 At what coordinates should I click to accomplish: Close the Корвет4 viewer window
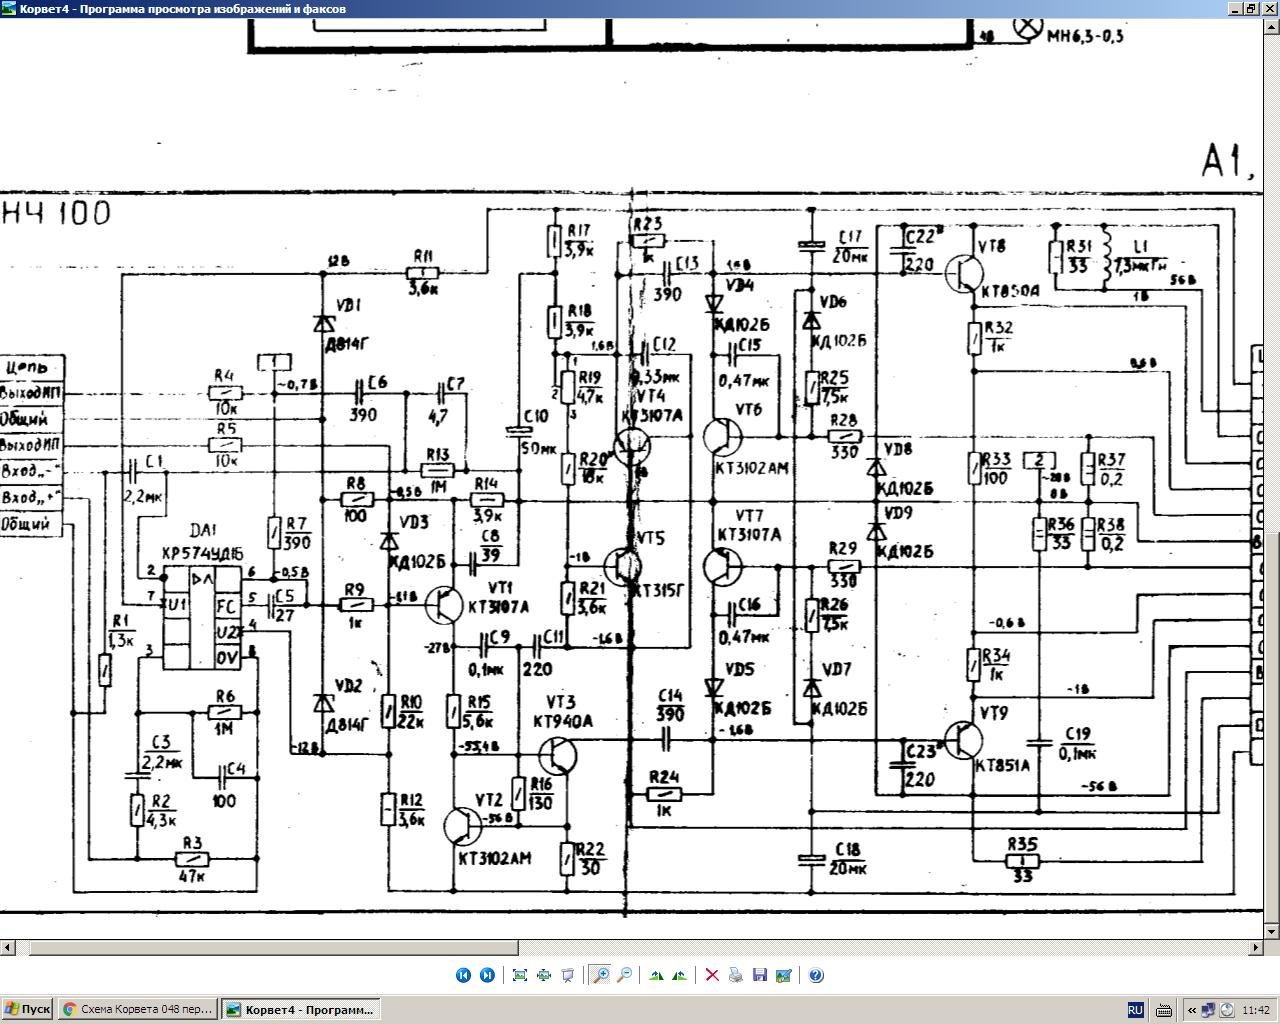[1269, 9]
